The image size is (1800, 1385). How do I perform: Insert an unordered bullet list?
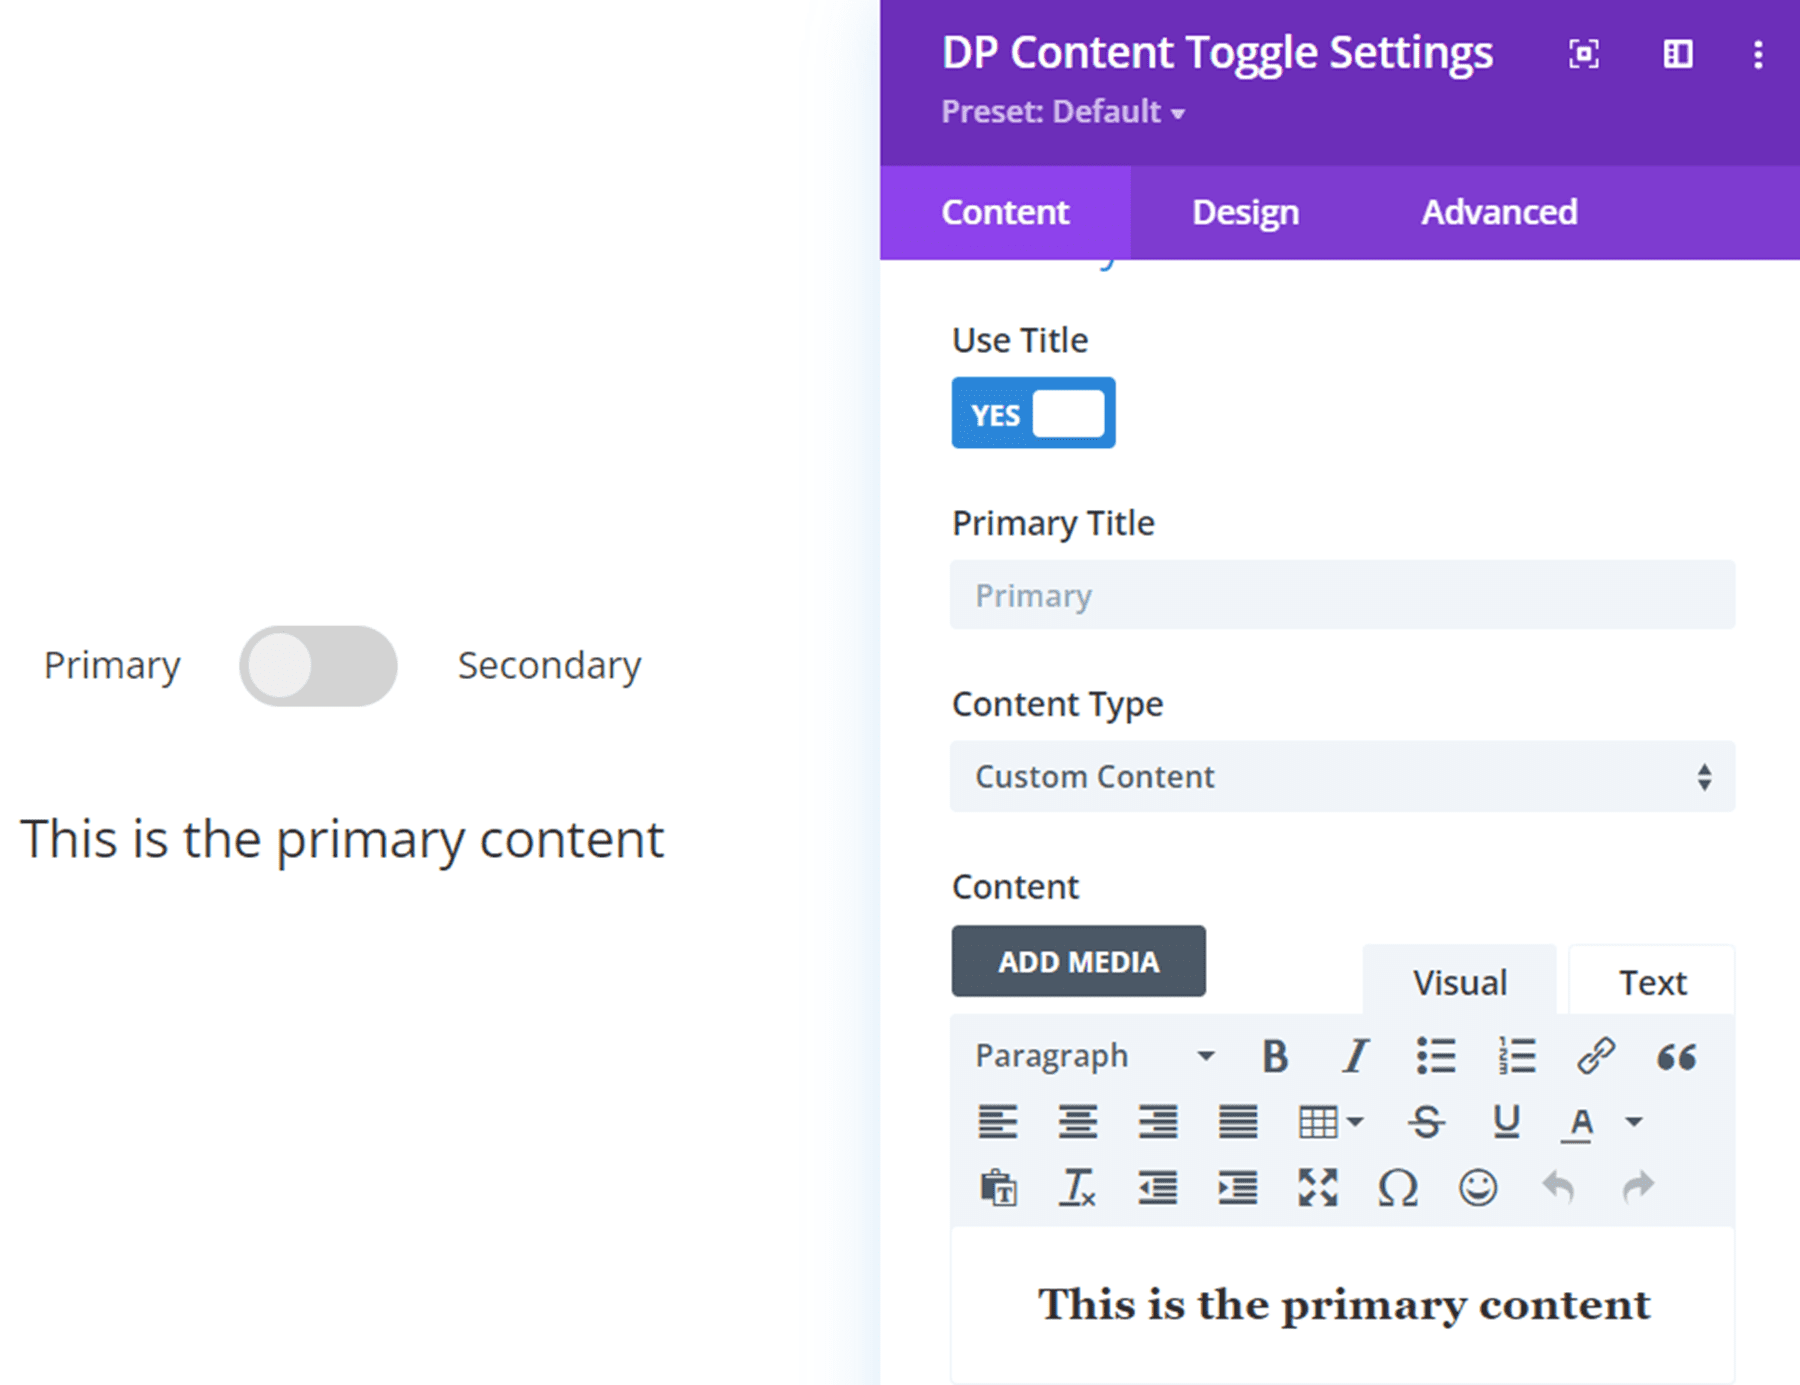pyautogui.click(x=1437, y=1055)
